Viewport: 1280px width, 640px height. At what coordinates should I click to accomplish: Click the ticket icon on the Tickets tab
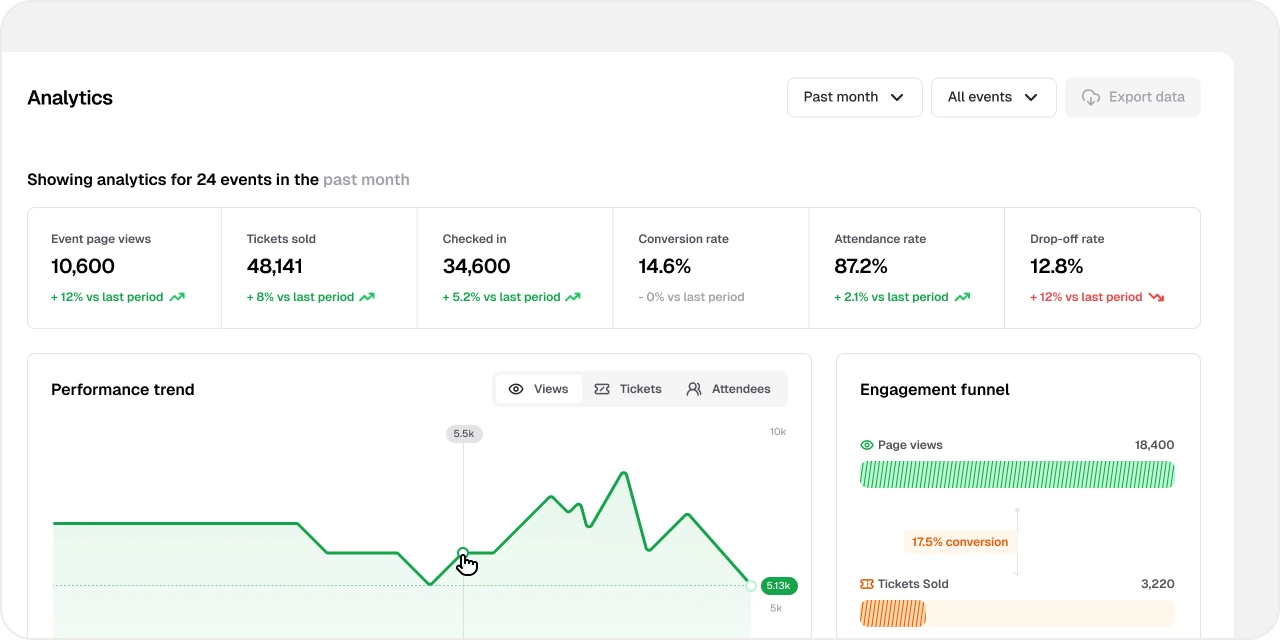602,389
